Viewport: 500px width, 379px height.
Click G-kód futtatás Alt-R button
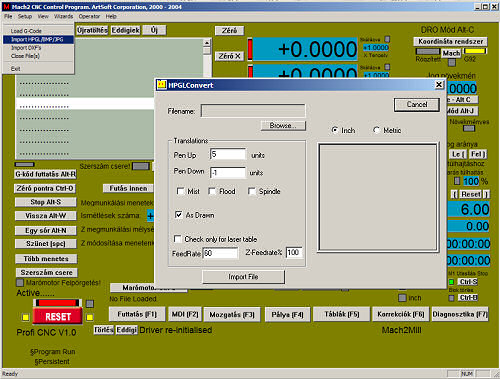tap(45, 174)
